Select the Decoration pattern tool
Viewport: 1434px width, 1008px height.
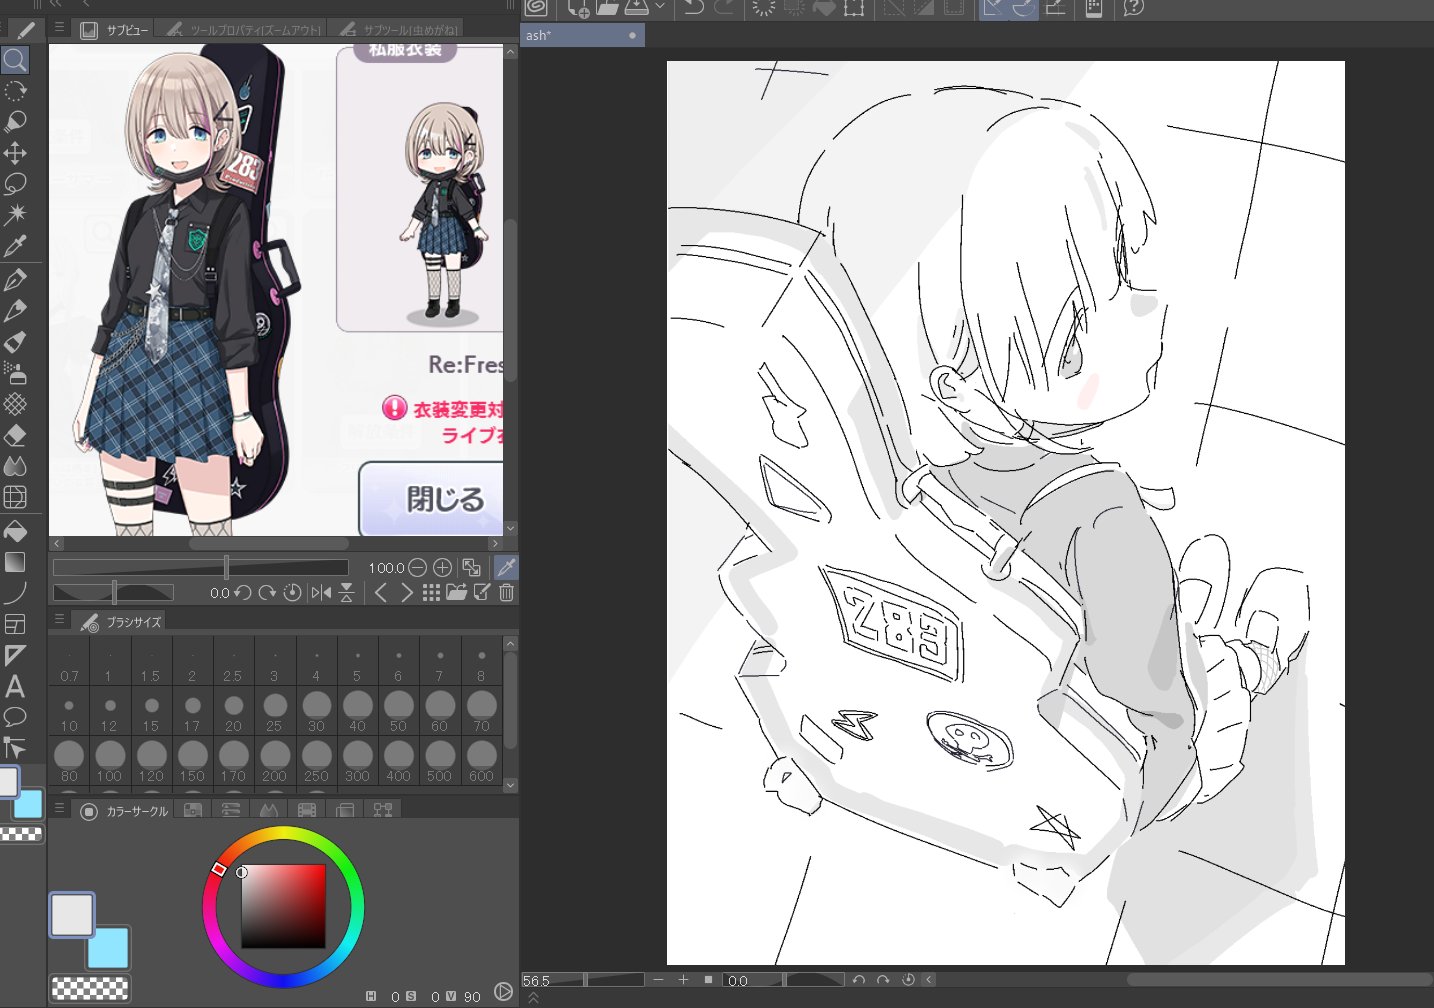[x=15, y=404]
